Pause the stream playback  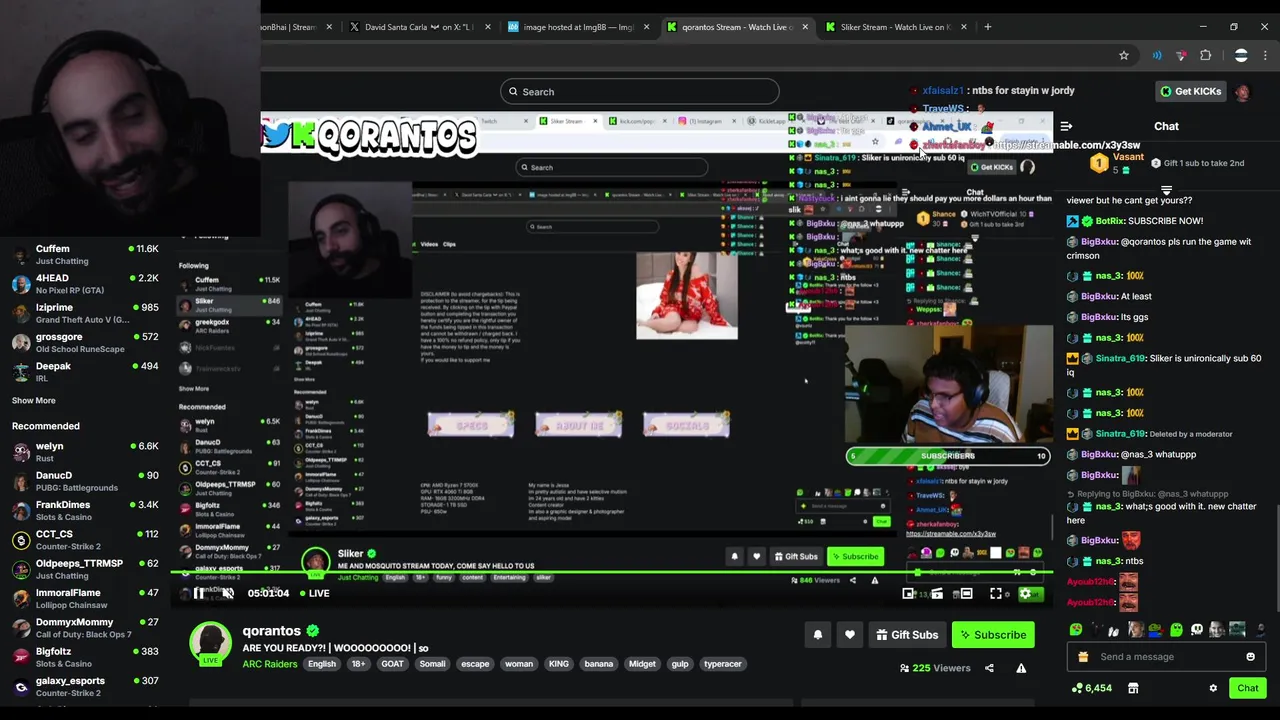click(199, 594)
